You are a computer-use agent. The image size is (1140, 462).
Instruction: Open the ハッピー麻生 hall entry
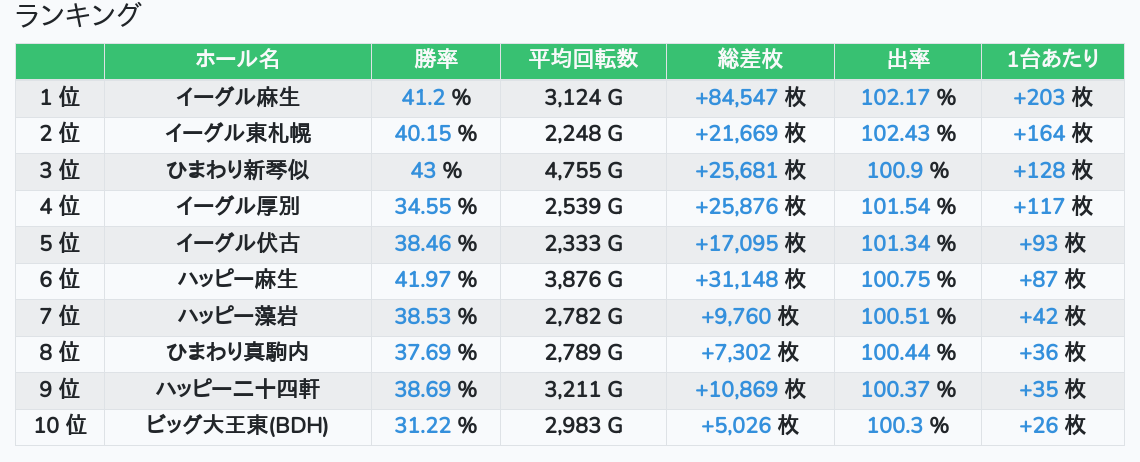[238, 279]
